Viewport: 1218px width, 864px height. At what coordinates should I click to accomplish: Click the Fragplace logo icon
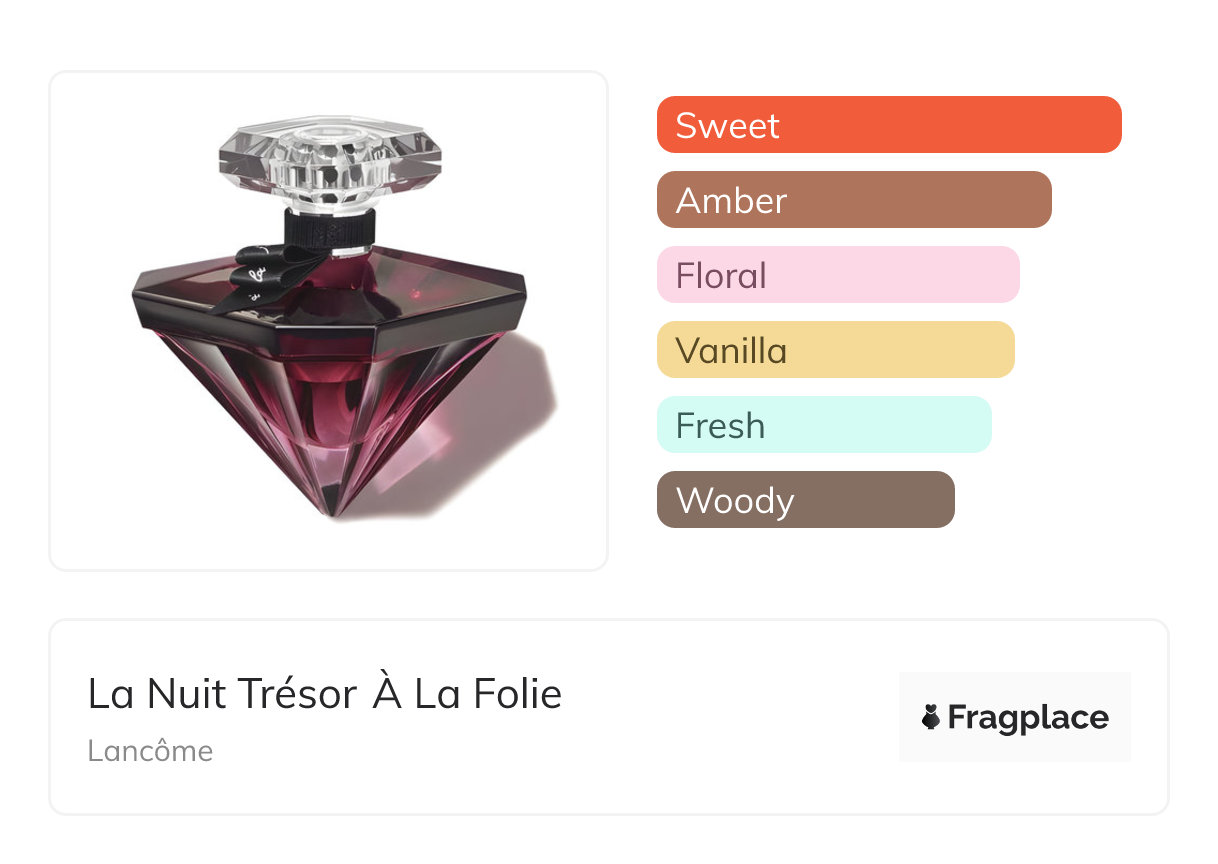coord(931,717)
